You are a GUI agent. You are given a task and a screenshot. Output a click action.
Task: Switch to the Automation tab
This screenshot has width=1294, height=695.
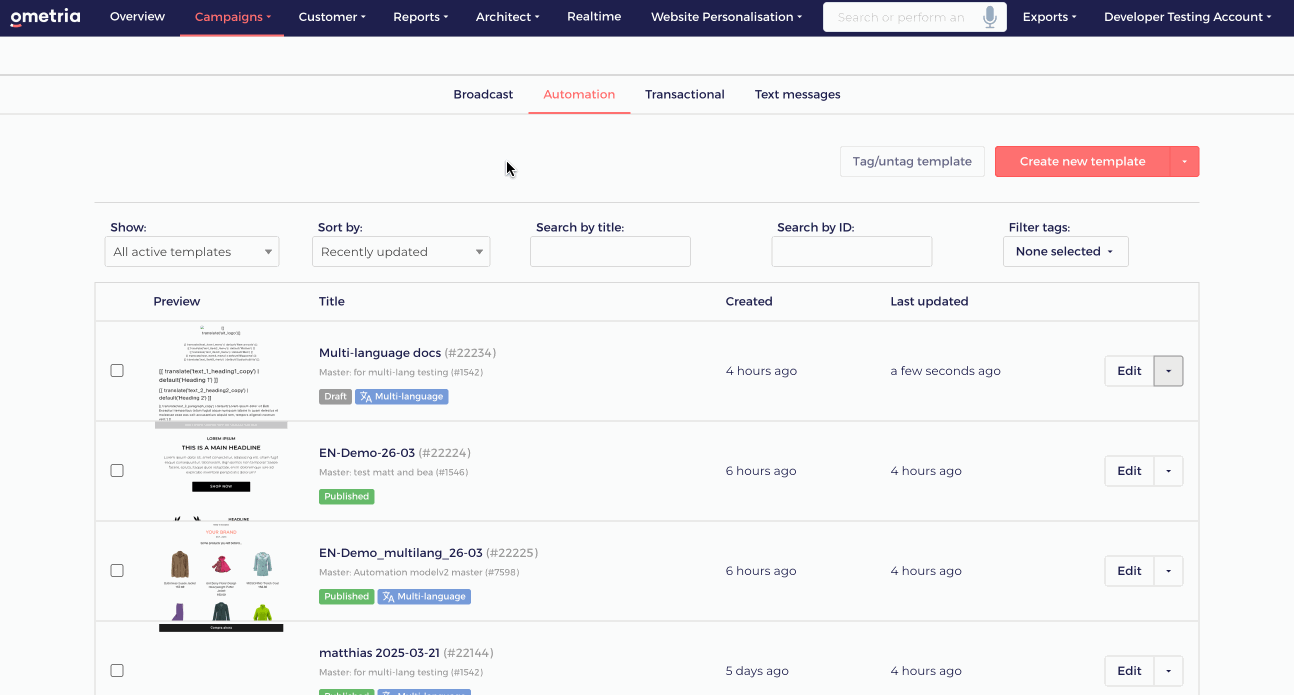coord(579,94)
